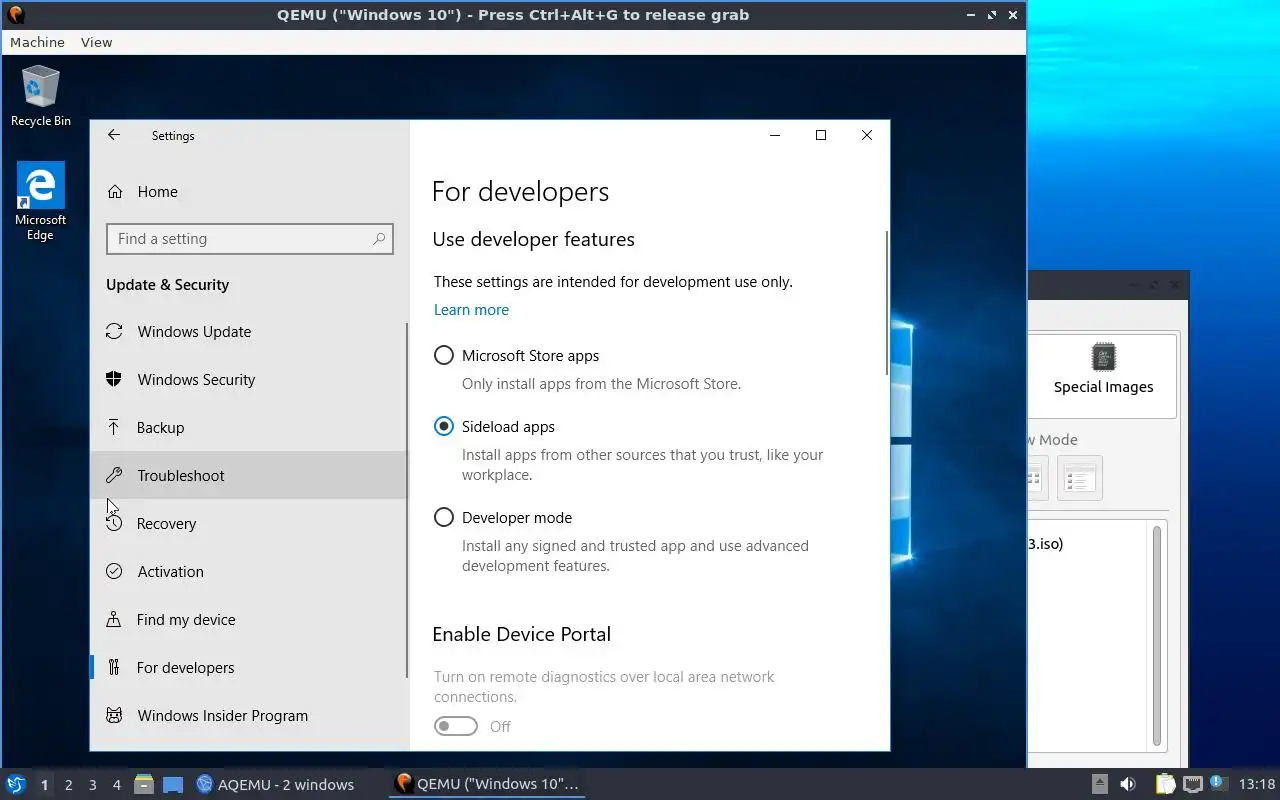This screenshot has height=800, width=1280.
Task: Open the file manager icon on the panel
Action: [x=144, y=784]
